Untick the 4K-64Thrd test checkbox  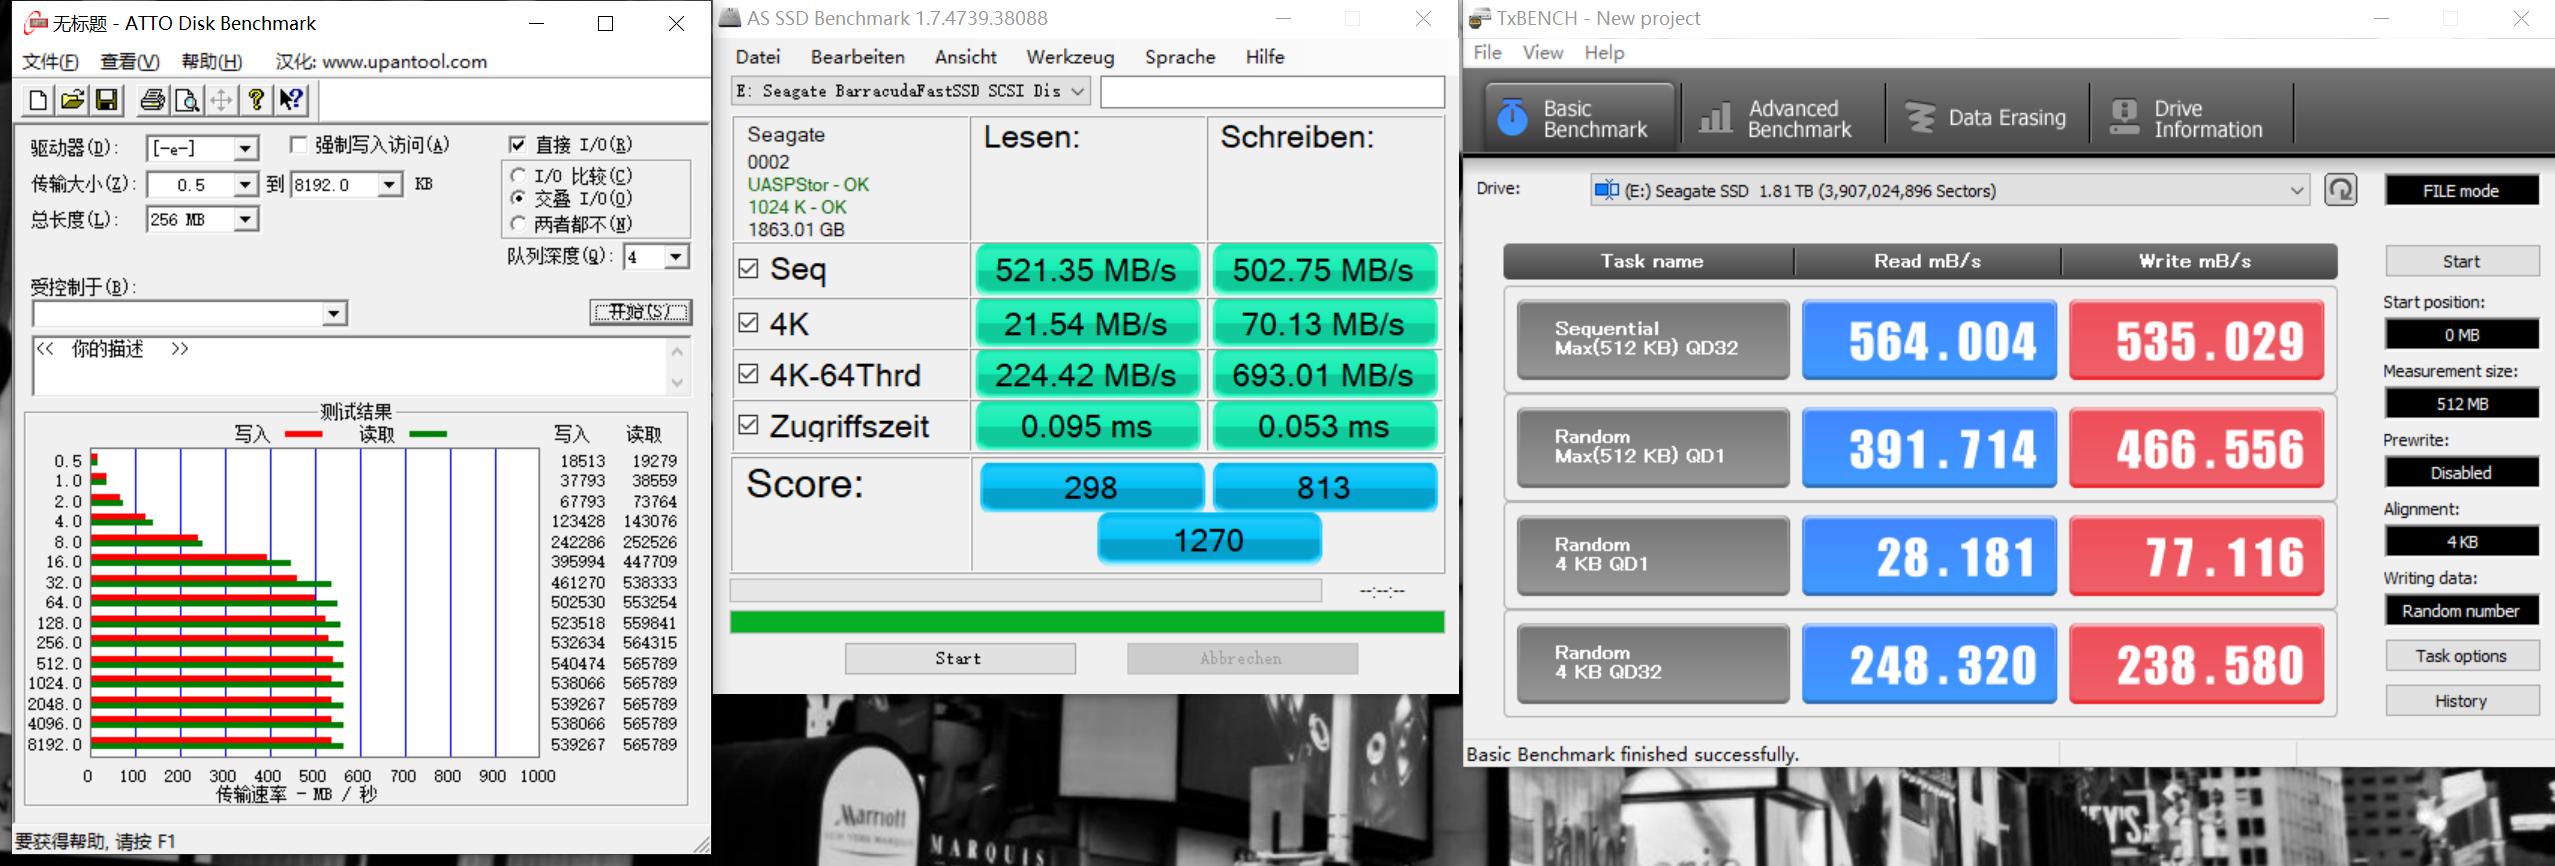(748, 374)
